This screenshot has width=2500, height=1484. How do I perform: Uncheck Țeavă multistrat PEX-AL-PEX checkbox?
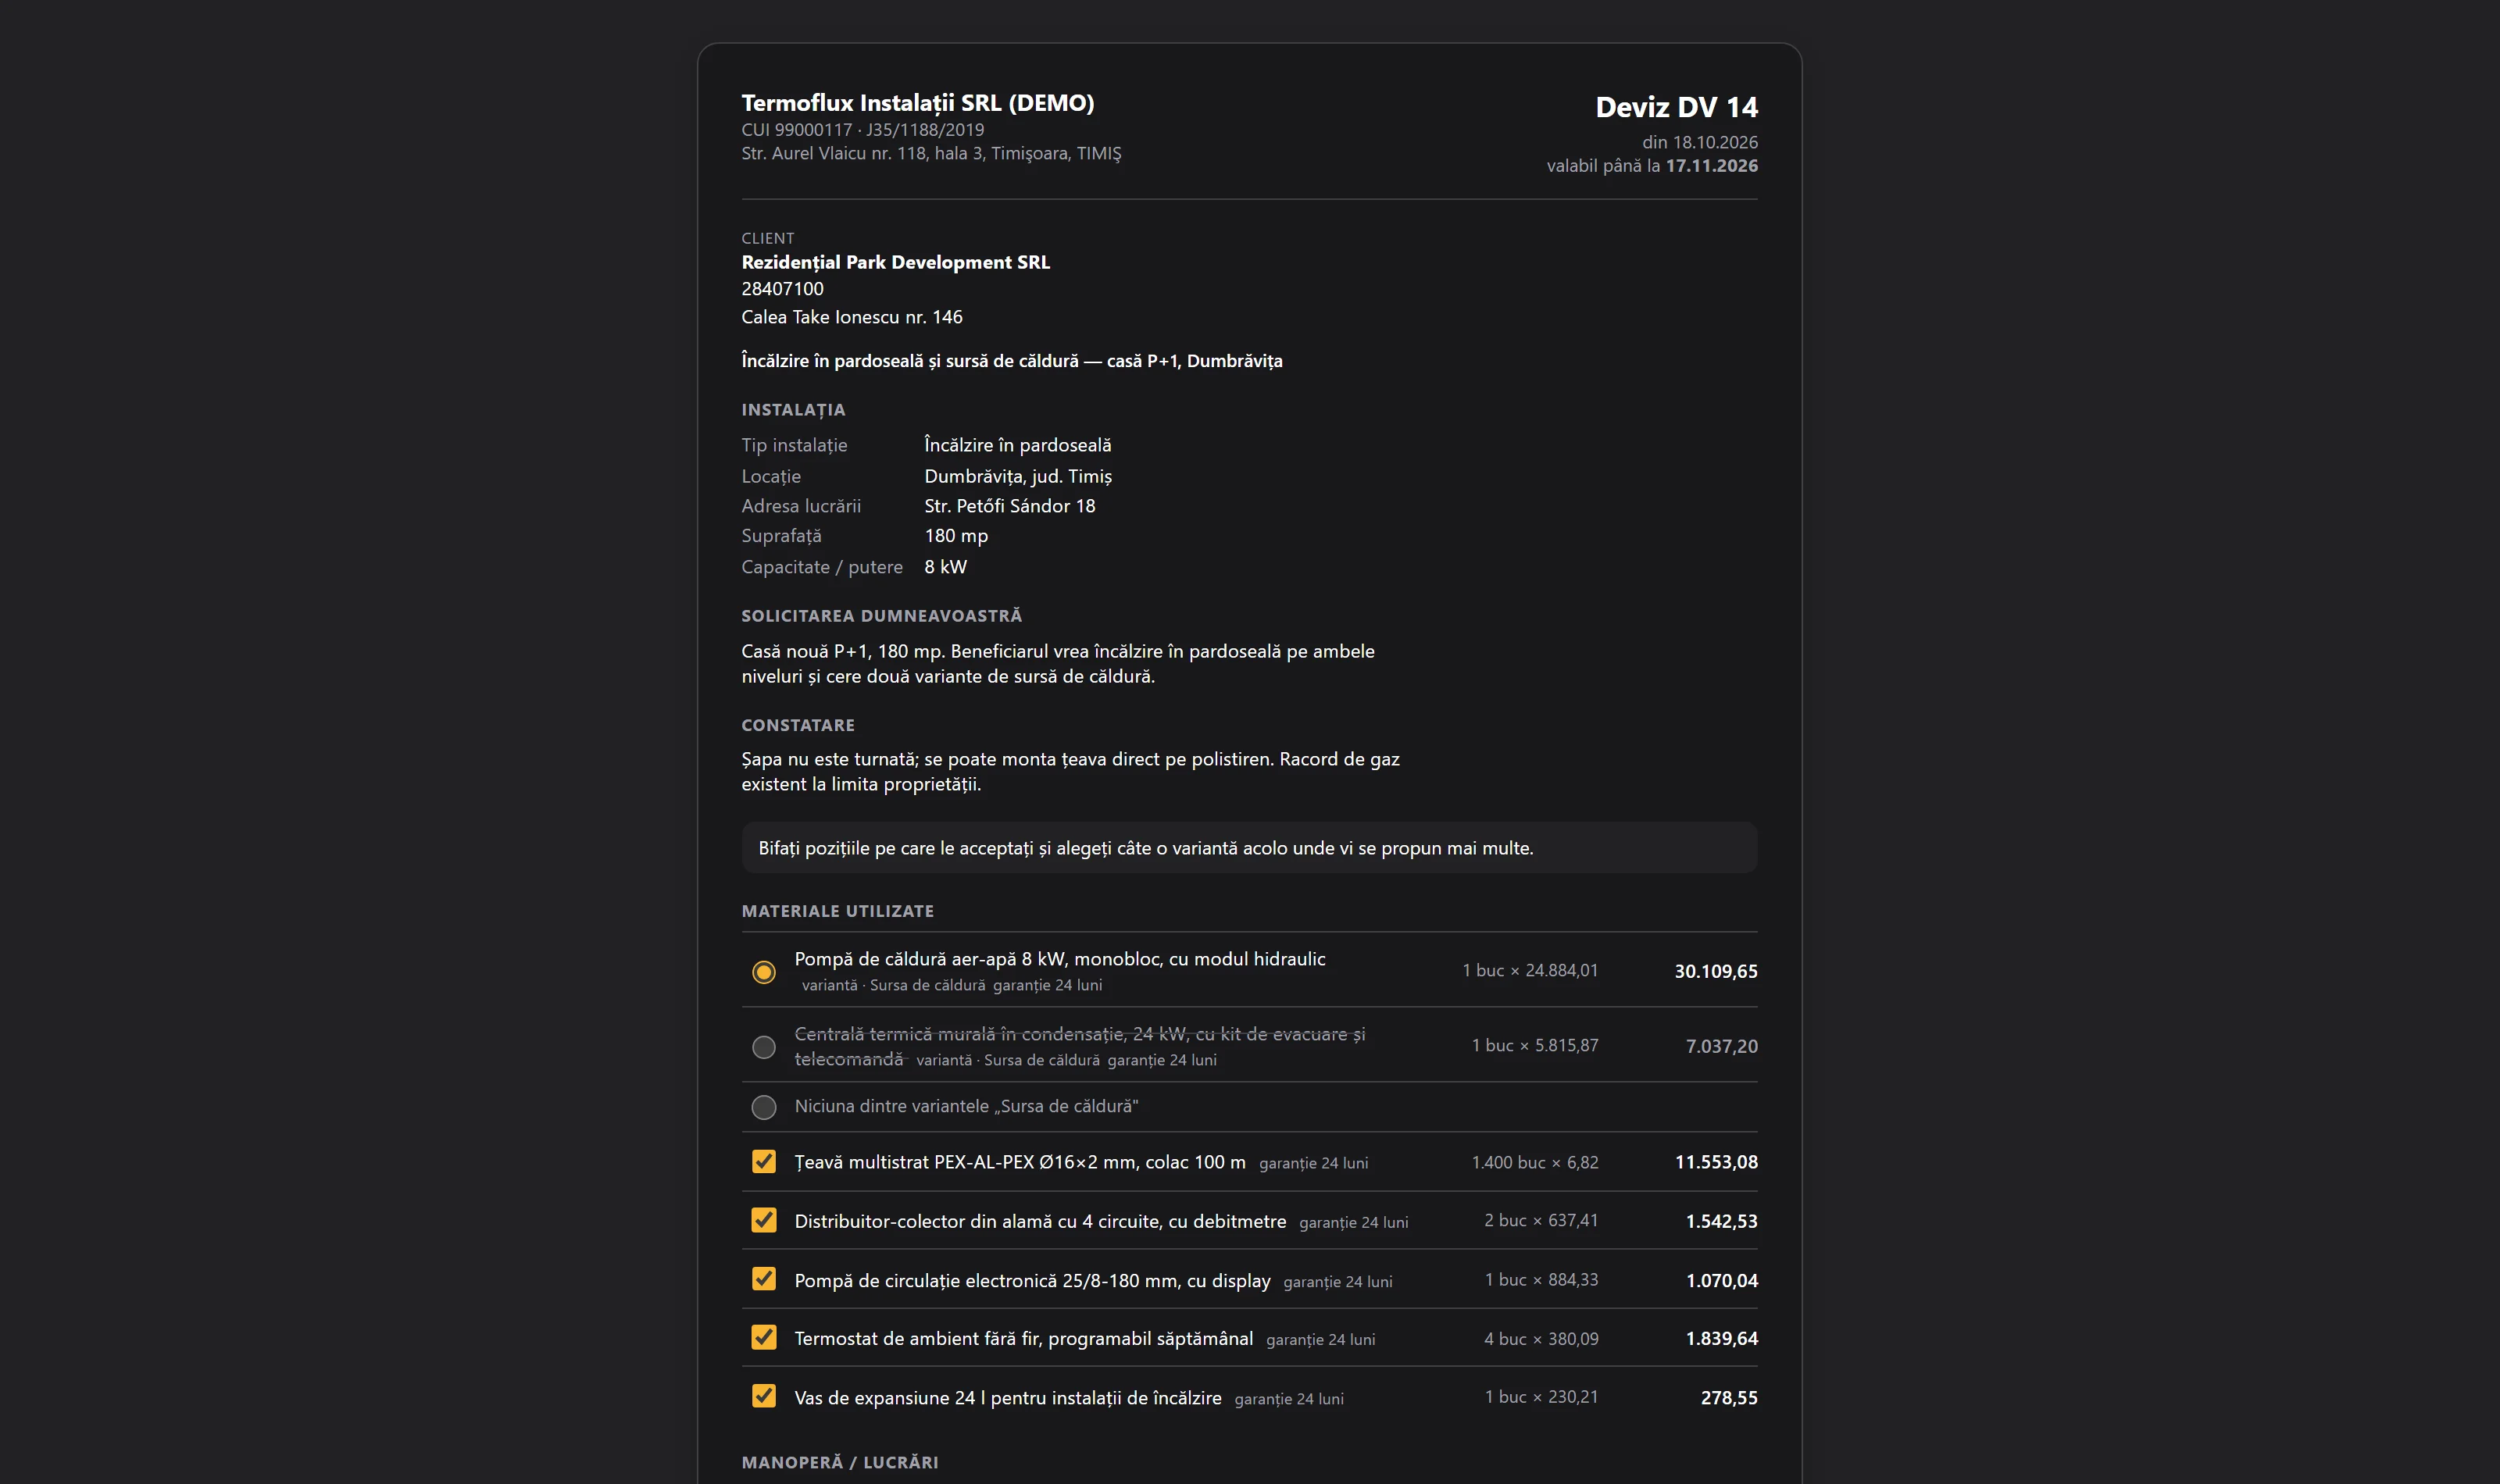click(763, 1161)
